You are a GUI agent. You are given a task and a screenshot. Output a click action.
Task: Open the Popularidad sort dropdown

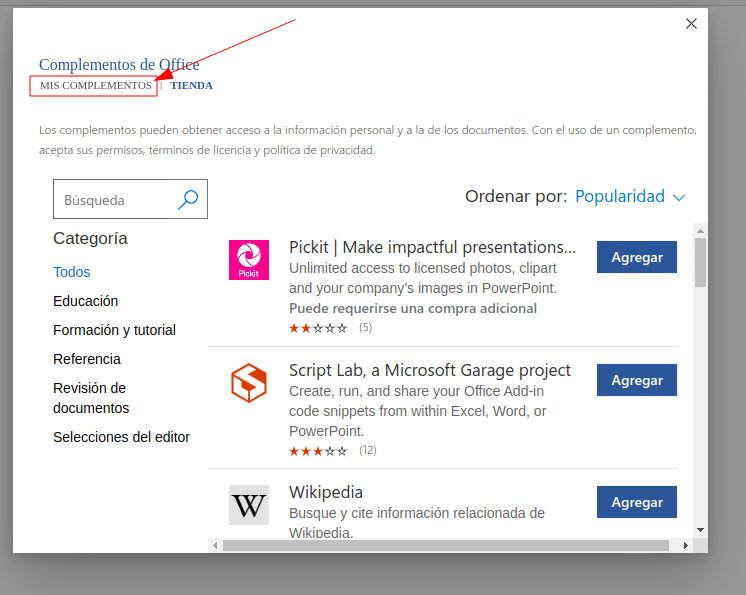(630, 197)
